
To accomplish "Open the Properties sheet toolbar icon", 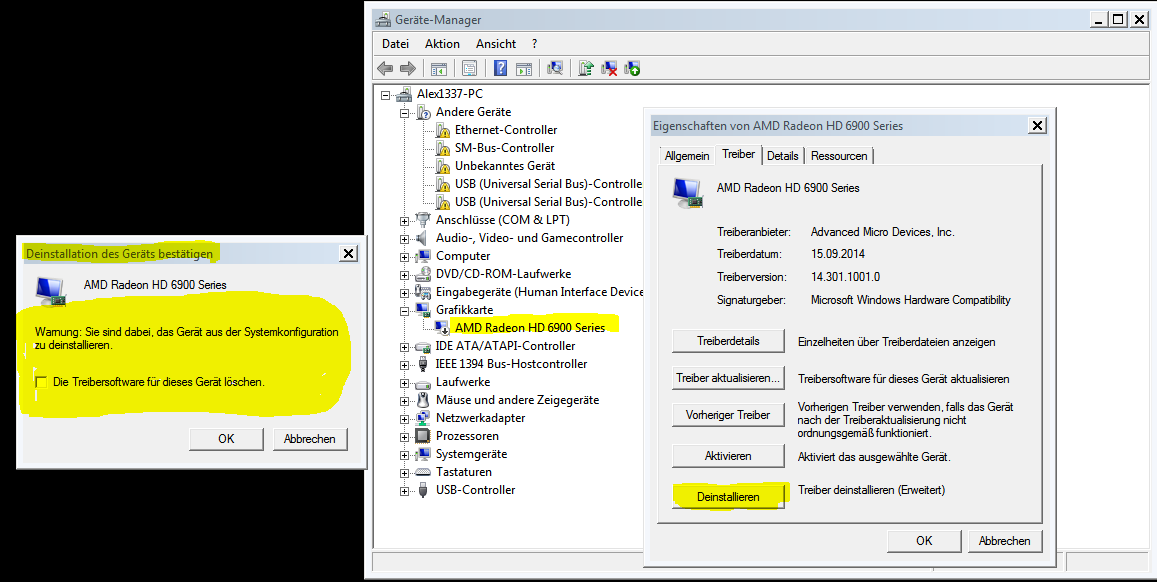I will point(469,69).
